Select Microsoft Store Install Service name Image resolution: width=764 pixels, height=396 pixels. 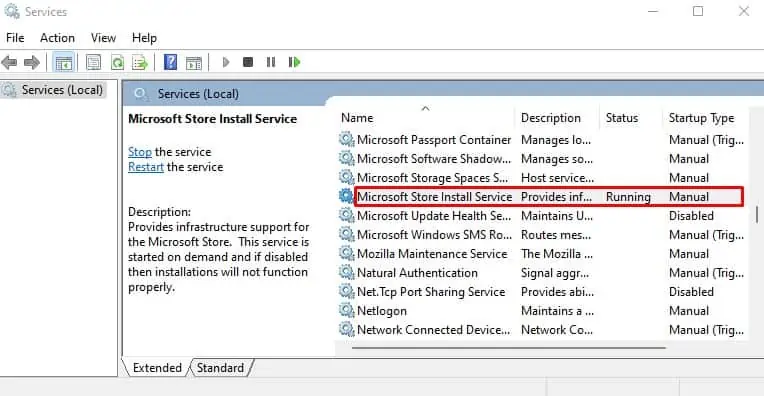[x=435, y=197]
